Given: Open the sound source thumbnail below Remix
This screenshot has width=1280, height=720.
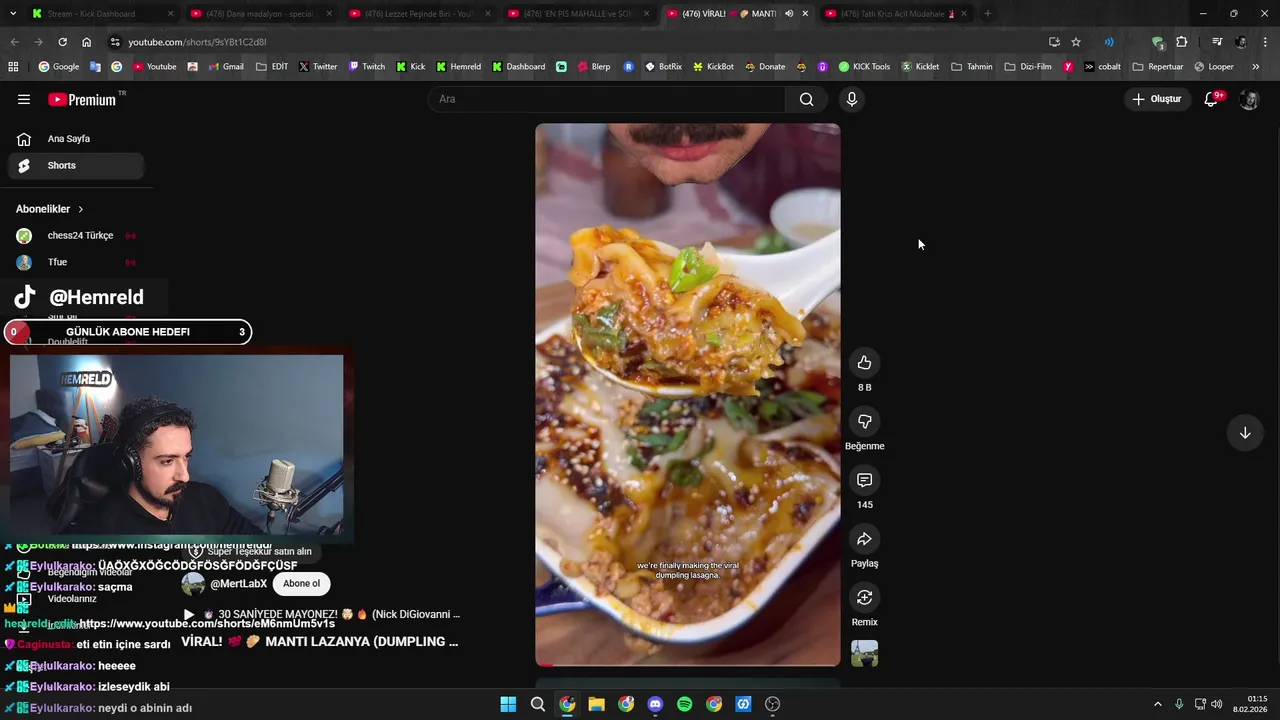Looking at the screenshot, I should (x=864, y=654).
